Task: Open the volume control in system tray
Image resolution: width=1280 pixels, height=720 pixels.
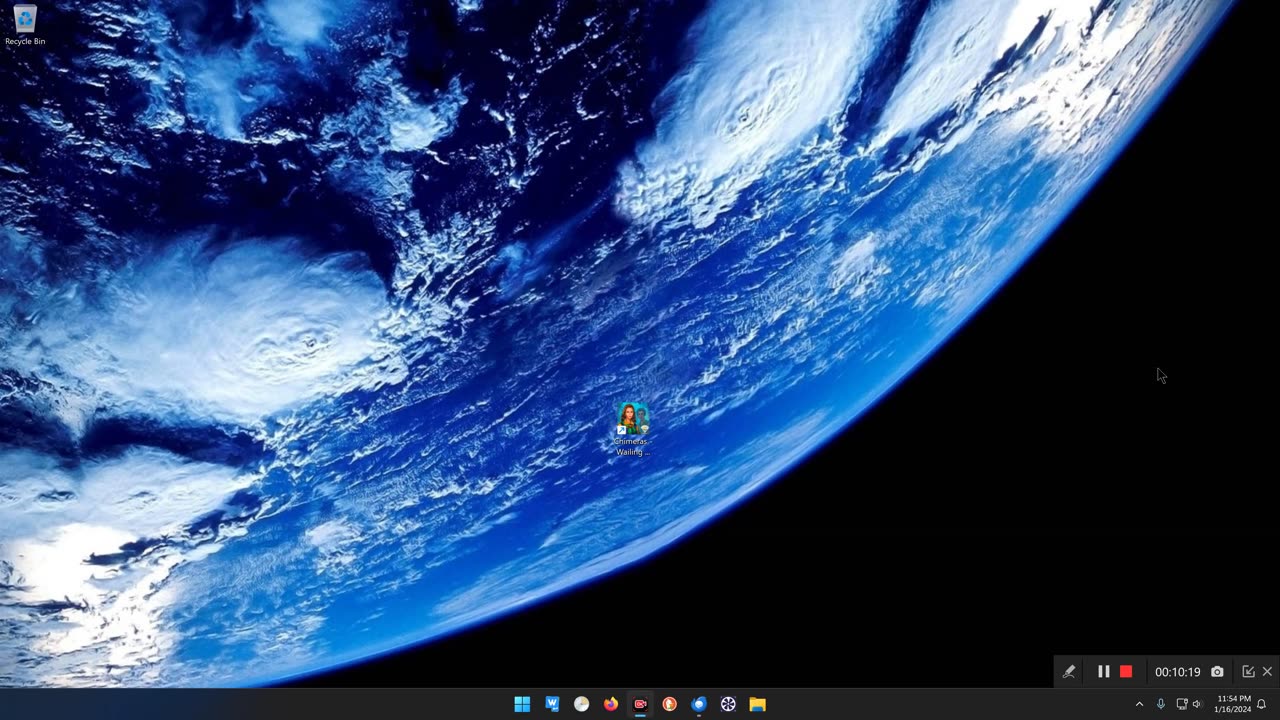Action: [x=1197, y=704]
